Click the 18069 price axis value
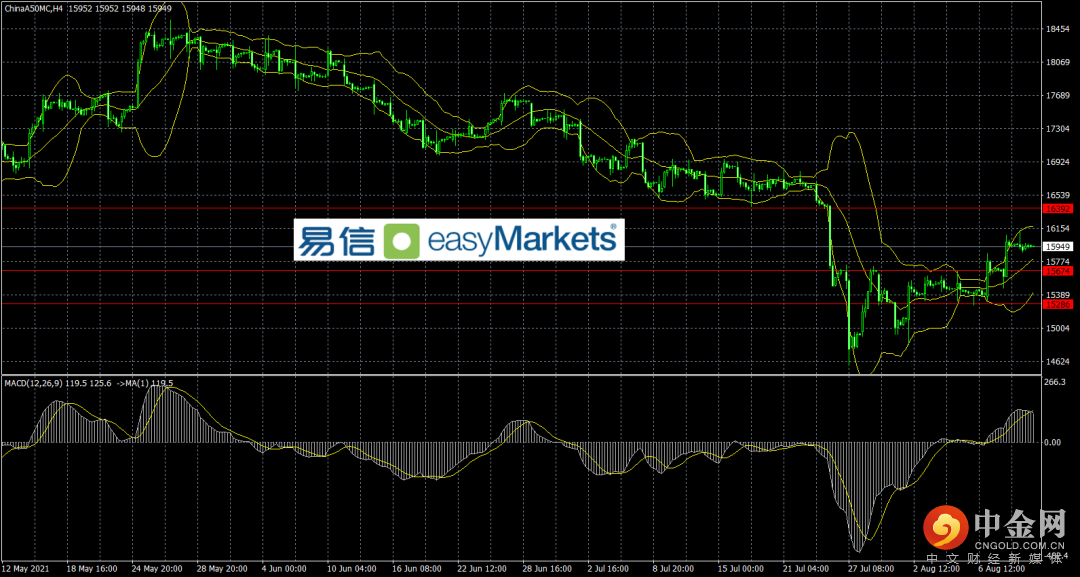Screen dimensions: 1080x577 tap(1057, 62)
